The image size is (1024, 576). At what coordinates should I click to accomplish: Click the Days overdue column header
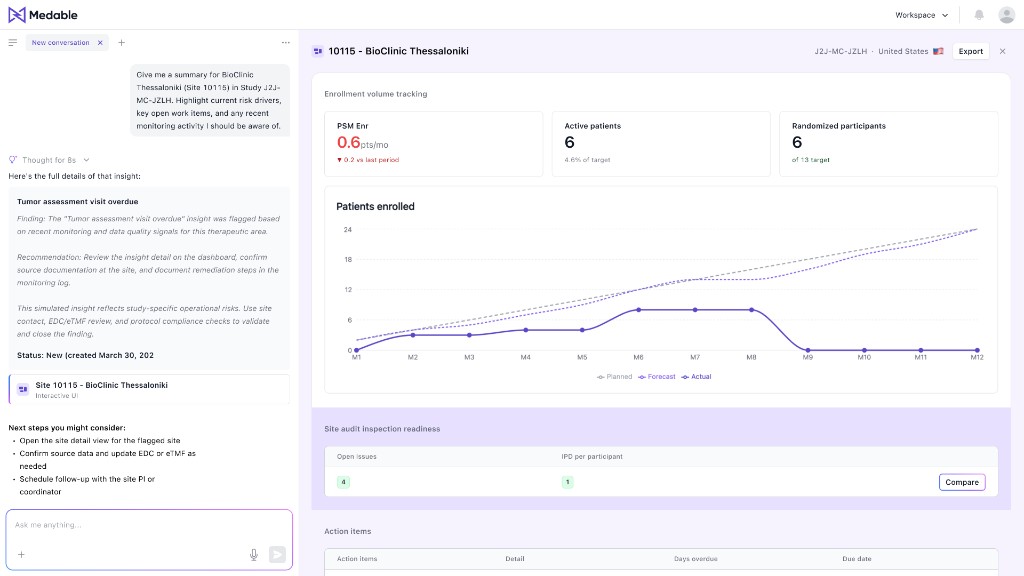coord(696,559)
